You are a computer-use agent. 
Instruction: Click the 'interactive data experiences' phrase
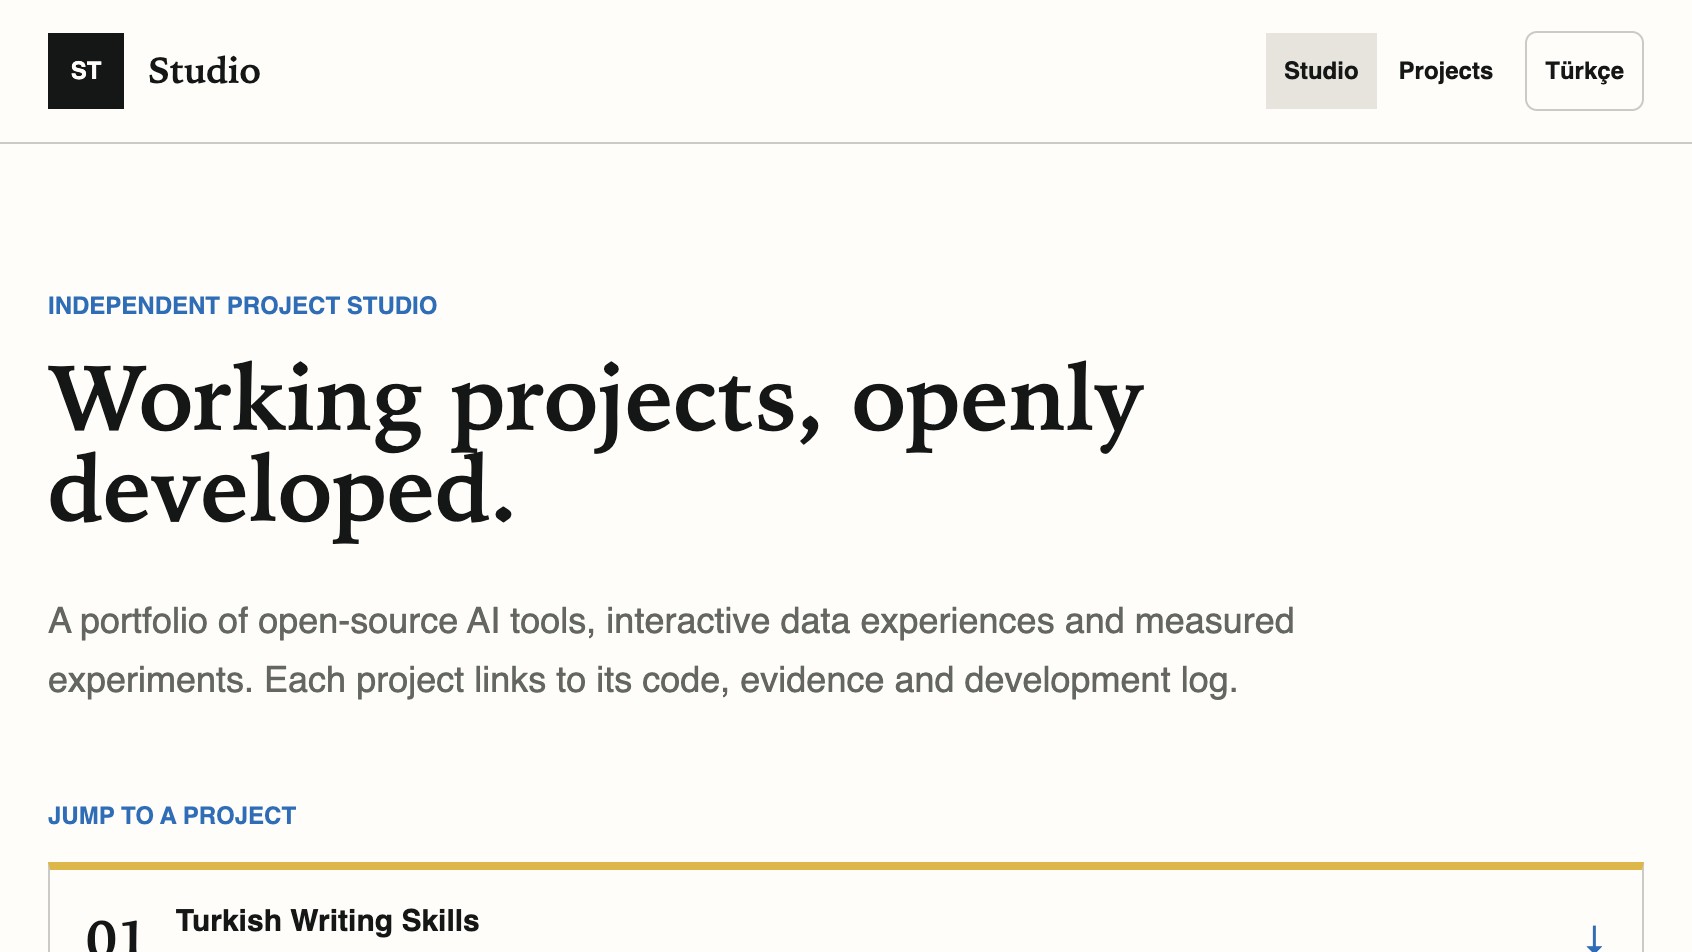pos(830,621)
